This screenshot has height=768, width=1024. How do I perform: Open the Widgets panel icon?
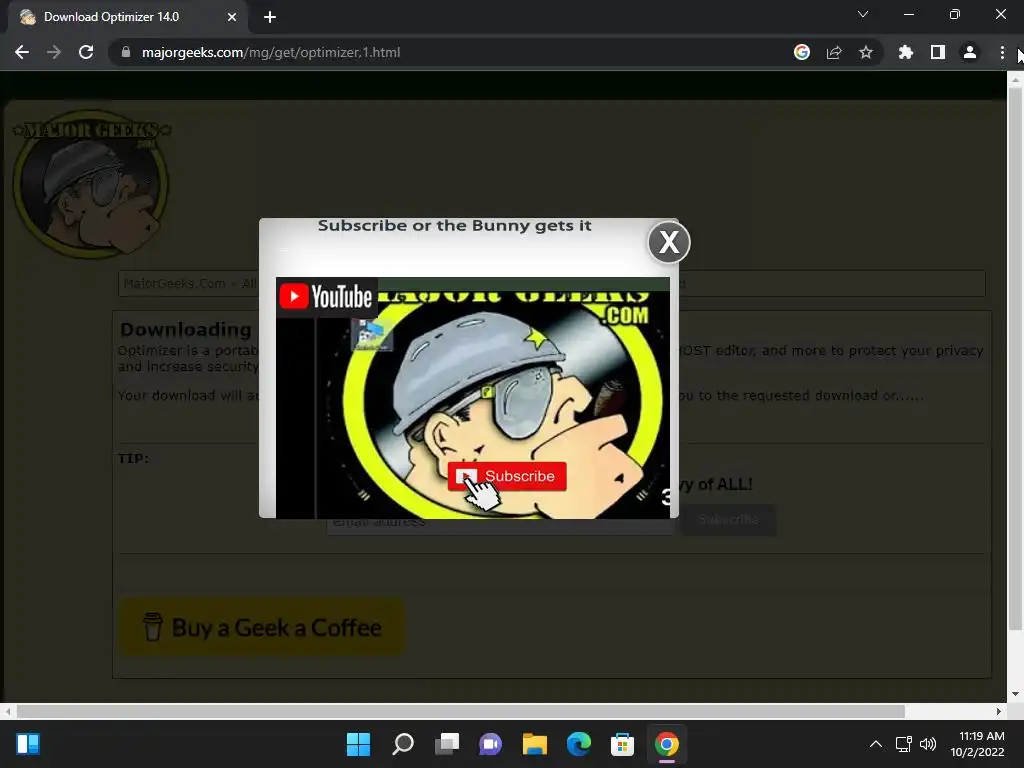pyautogui.click(x=28, y=744)
